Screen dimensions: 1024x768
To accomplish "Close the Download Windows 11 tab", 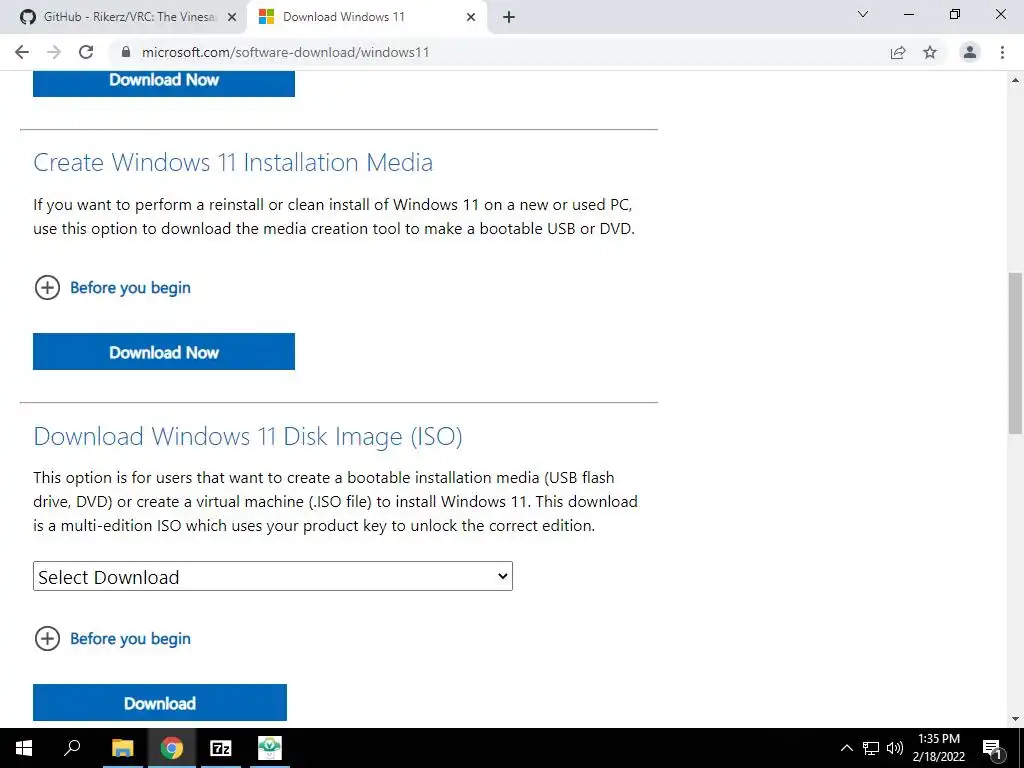I will point(471,17).
